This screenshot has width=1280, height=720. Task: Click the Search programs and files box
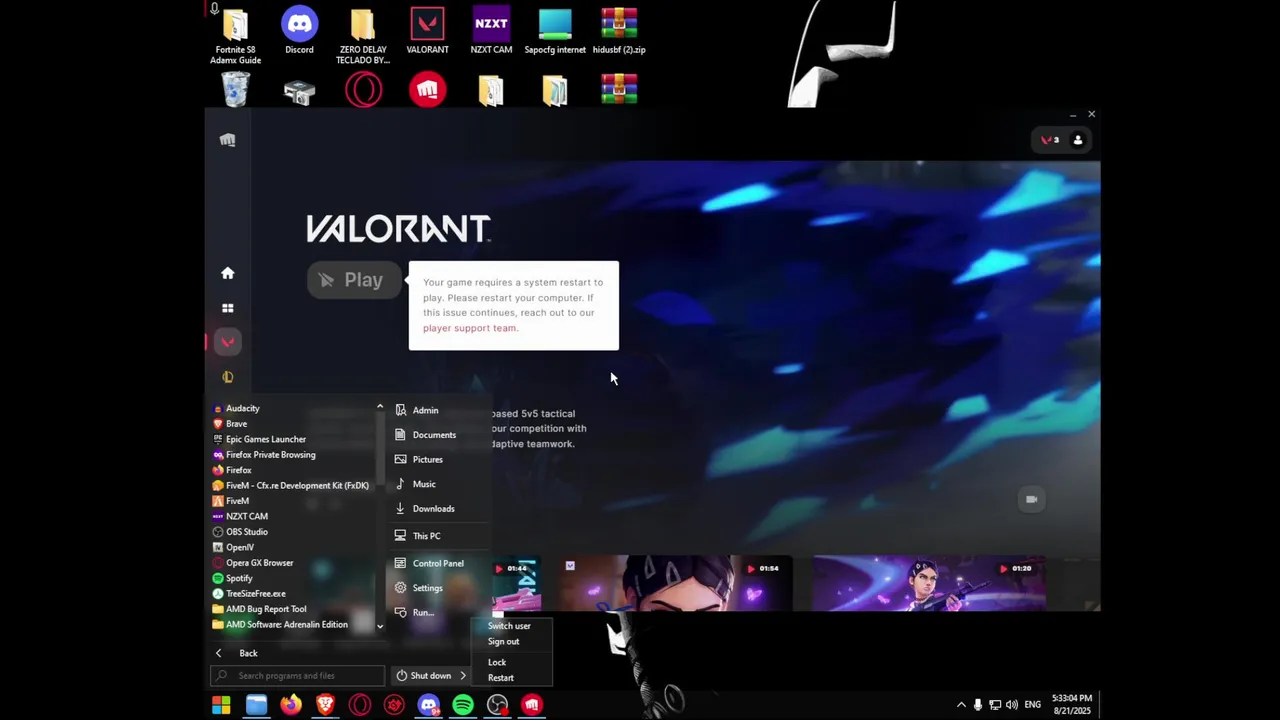pos(297,676)
